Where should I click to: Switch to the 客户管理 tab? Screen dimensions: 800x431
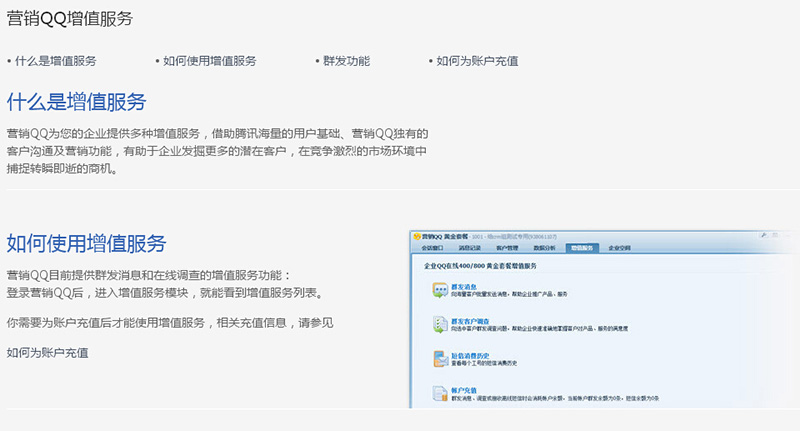click(x=507, y=248)
